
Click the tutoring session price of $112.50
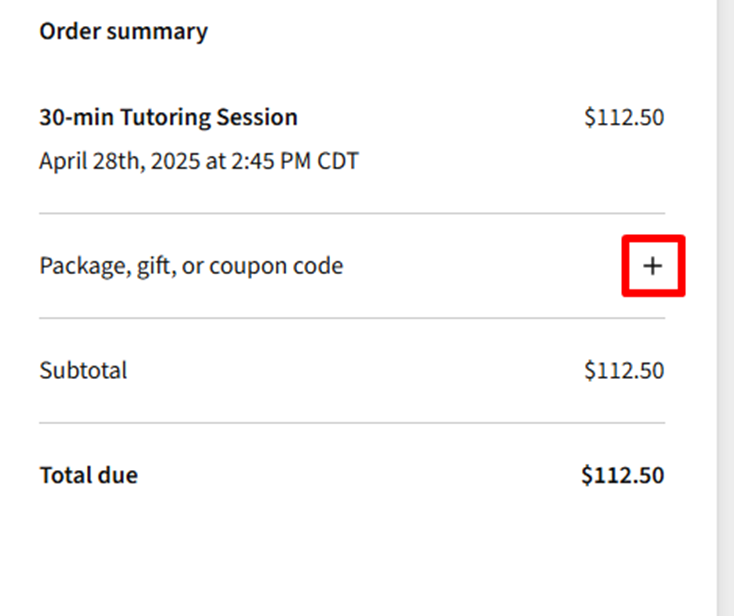coord(624,117)
